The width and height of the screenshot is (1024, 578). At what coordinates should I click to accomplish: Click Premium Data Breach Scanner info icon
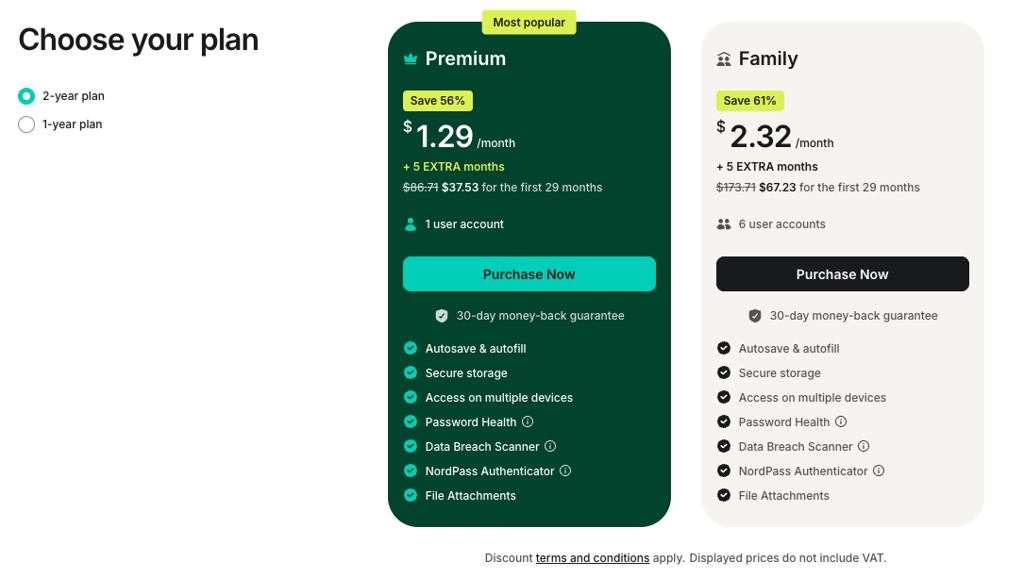[x=551, y=446]
